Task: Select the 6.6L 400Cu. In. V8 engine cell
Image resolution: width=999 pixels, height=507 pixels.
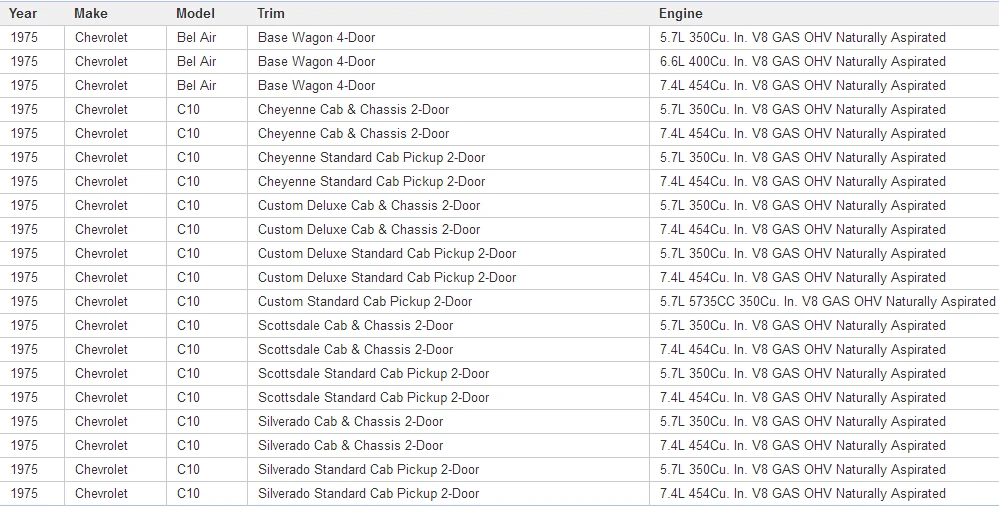Action: click(824, 62)
